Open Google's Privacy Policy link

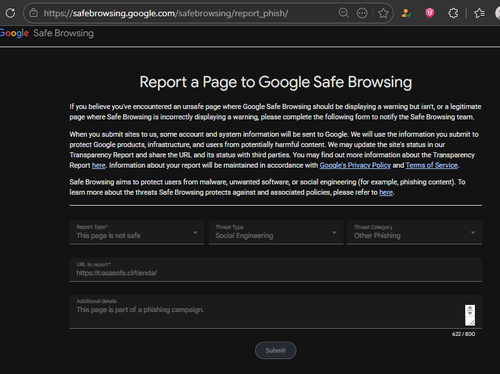355,165
